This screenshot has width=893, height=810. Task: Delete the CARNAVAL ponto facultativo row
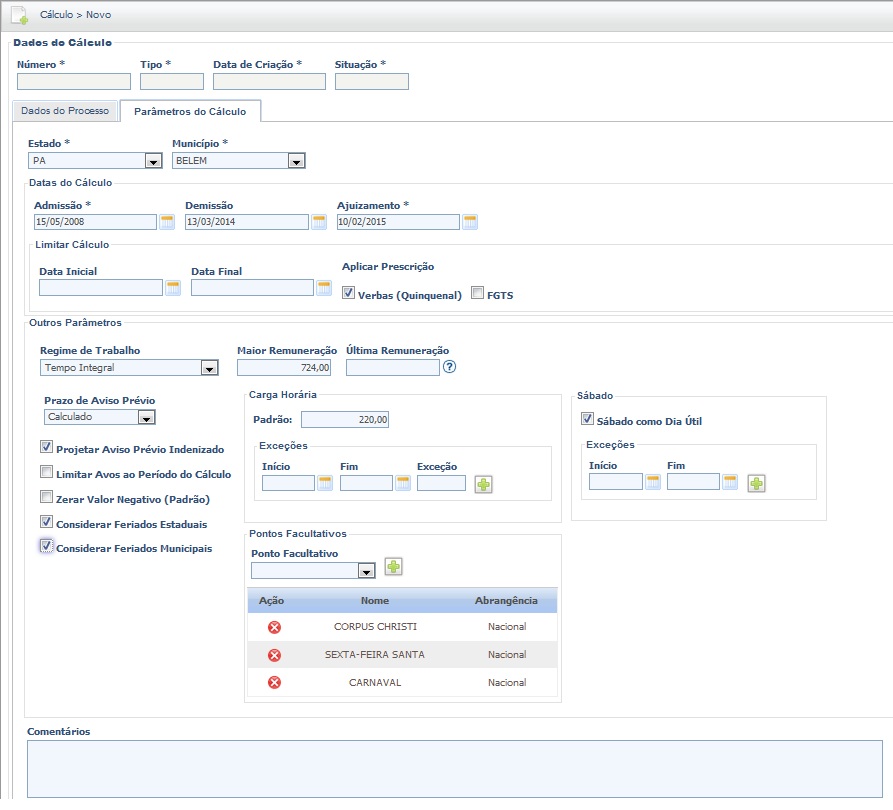click(275, 682)
